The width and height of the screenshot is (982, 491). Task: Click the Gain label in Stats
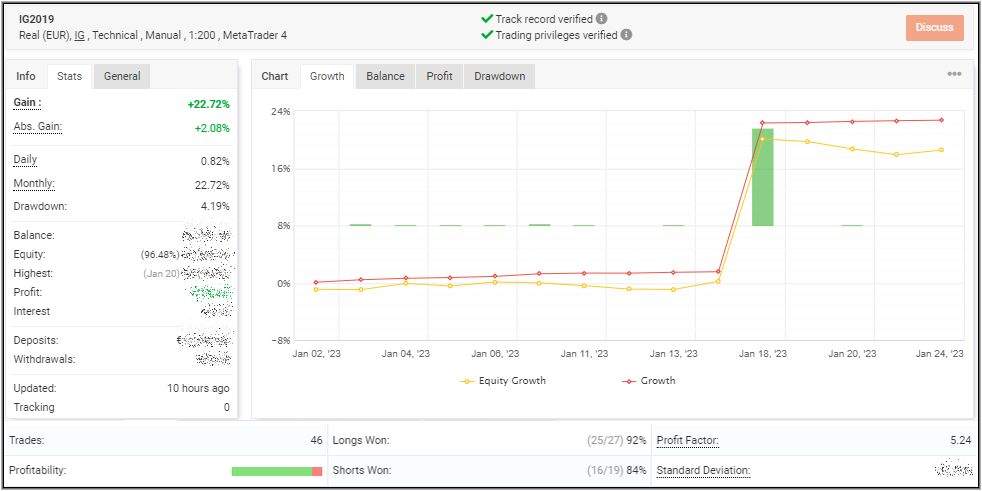point(27,103)
